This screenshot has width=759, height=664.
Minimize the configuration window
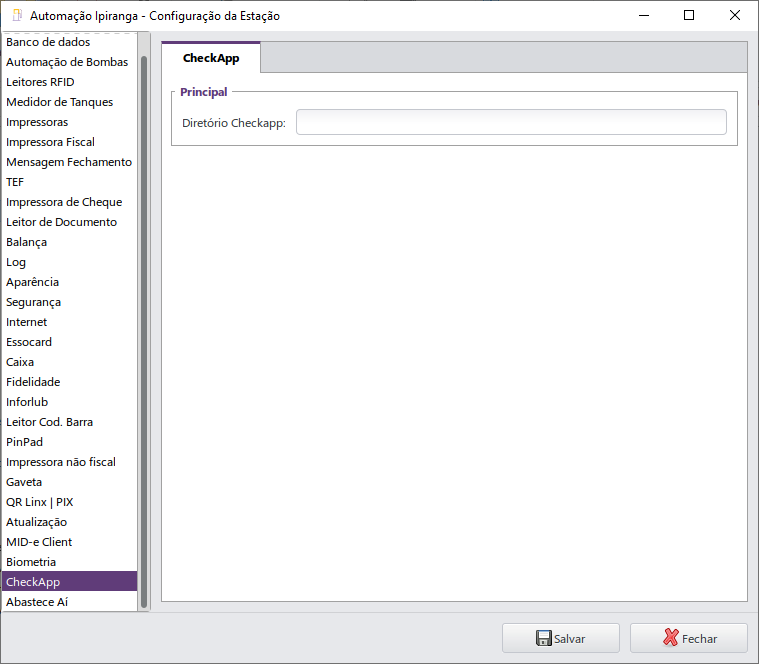point(644,15)
